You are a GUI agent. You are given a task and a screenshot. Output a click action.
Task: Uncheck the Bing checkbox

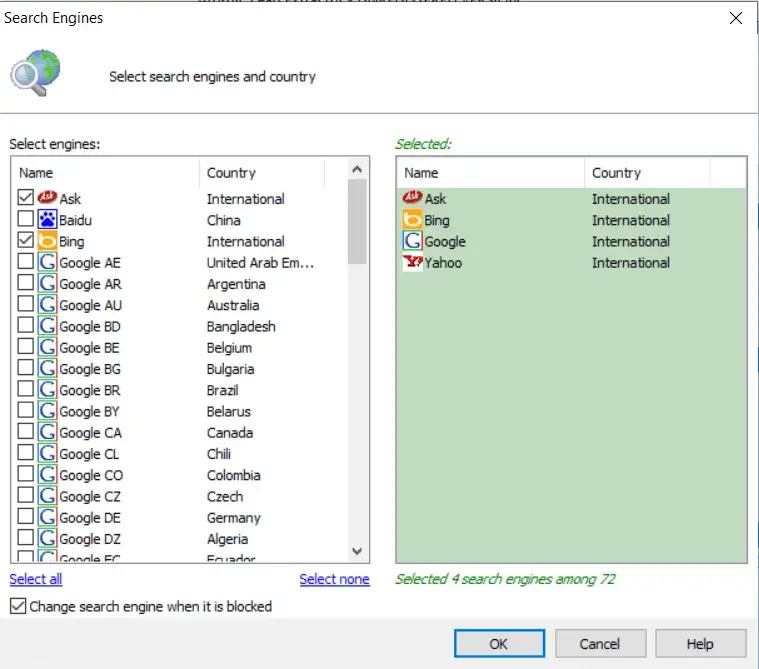click(x=25, y=240)
